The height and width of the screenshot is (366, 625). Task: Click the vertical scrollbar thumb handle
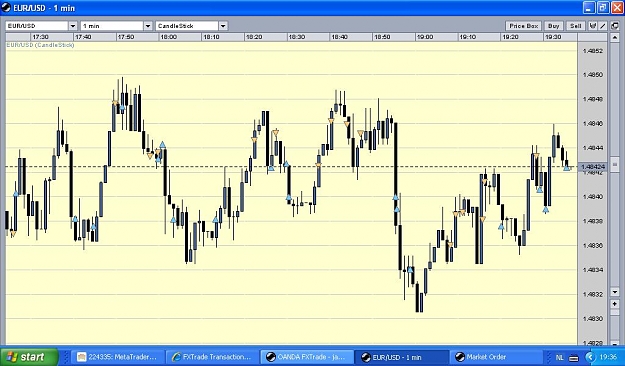point(614,165)
